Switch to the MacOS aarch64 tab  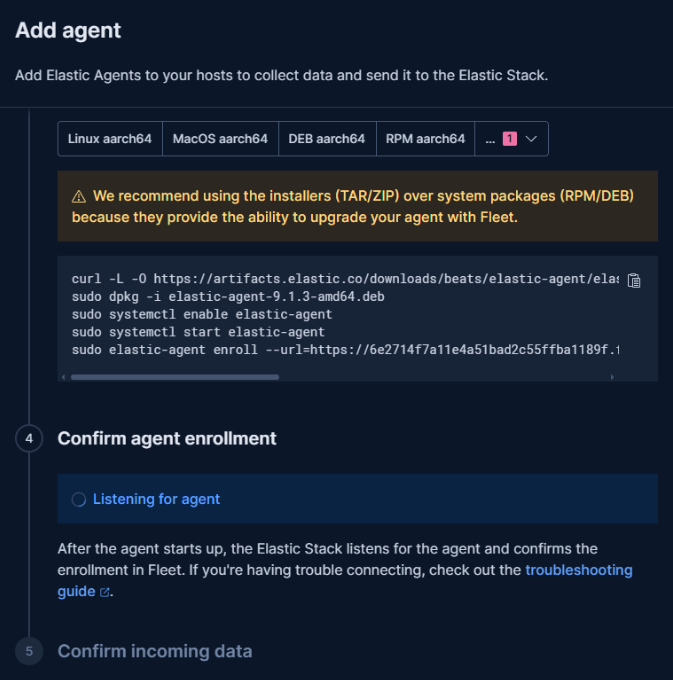tap(220, 139)
